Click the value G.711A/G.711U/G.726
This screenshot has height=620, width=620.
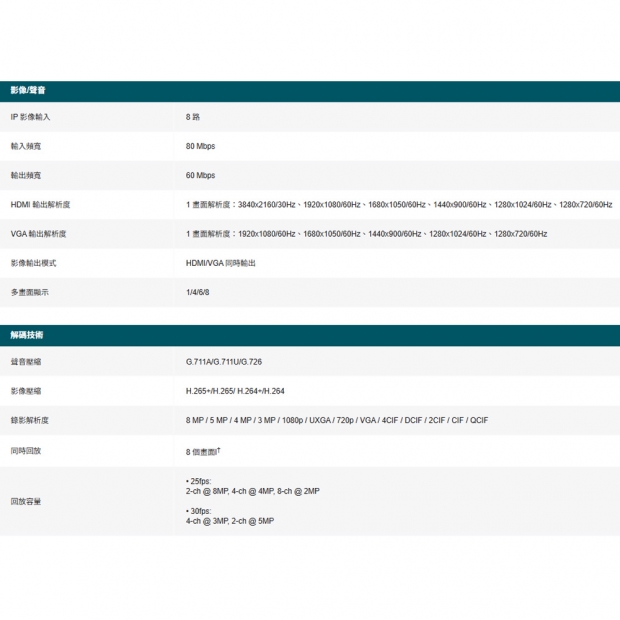tap(224, 362)
